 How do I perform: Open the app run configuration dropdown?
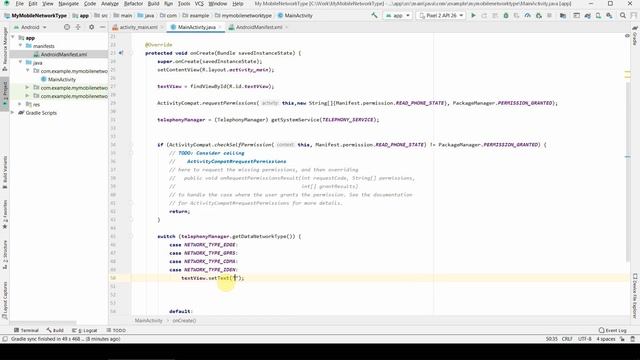click(x=398, y=16)
